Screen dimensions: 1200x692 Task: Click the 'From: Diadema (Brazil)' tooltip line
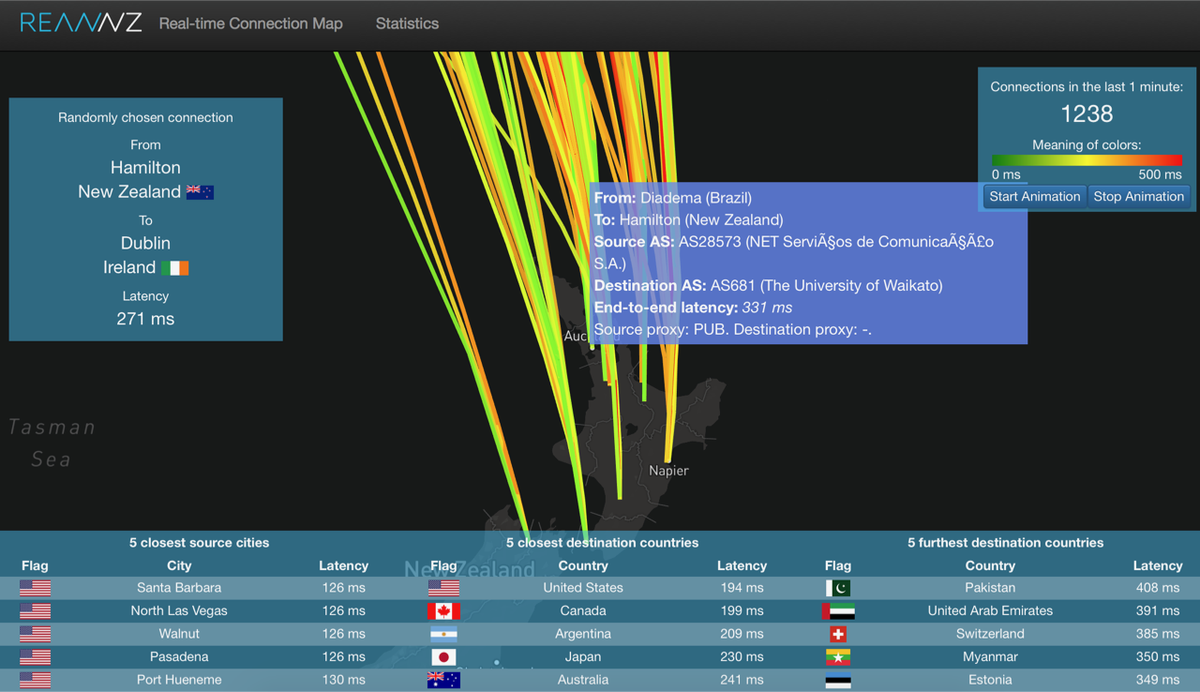click(x=673, y=198)
